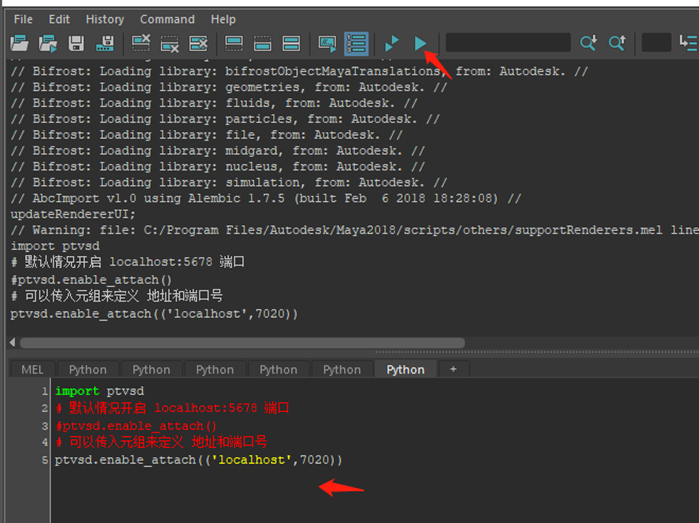
Task: Open the Help menu
Action: pos(223,19)
